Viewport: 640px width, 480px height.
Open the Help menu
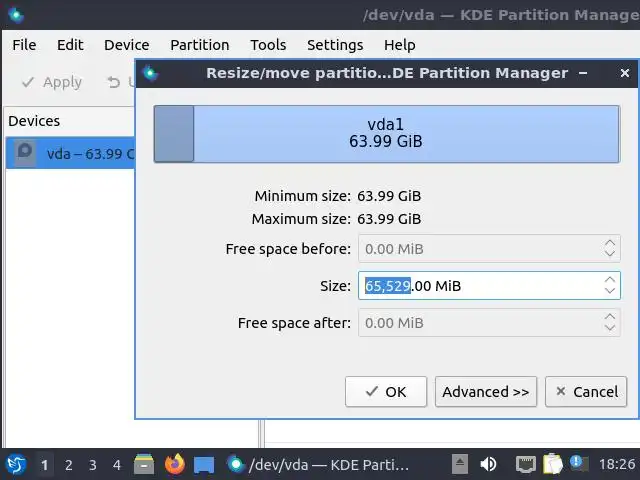400,45
